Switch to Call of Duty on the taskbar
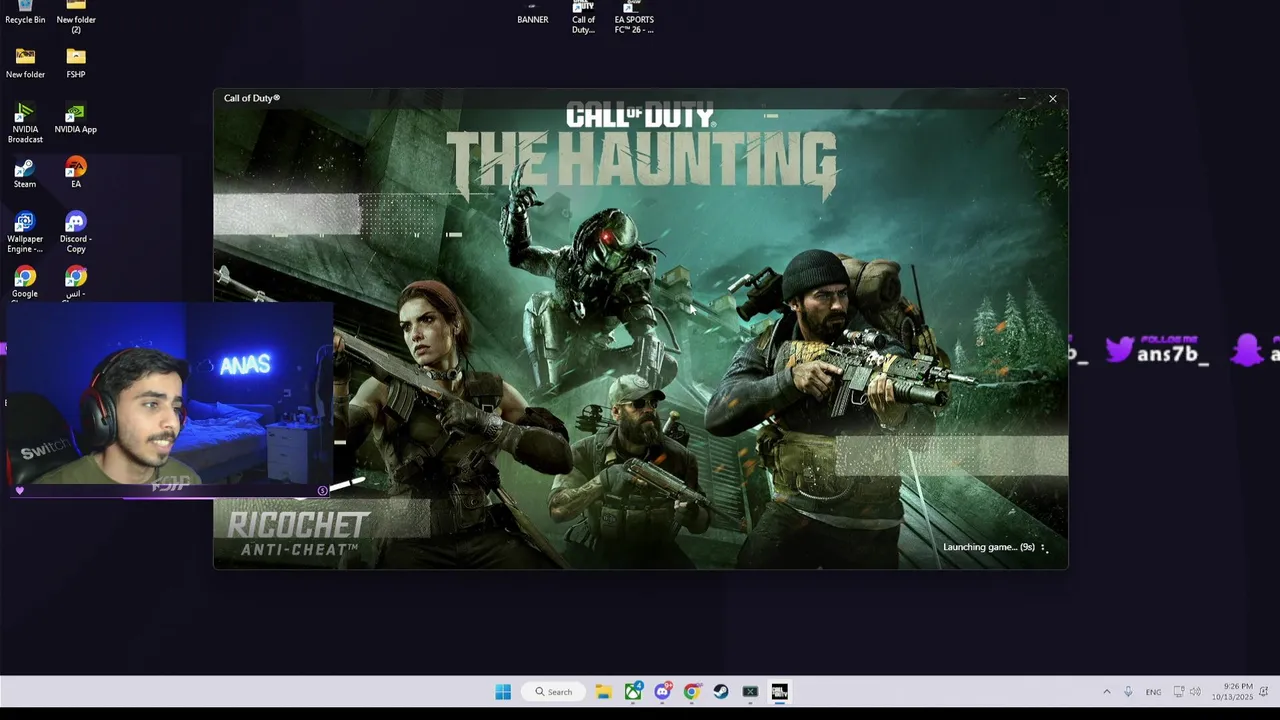1280x720 pixels. 780,692
